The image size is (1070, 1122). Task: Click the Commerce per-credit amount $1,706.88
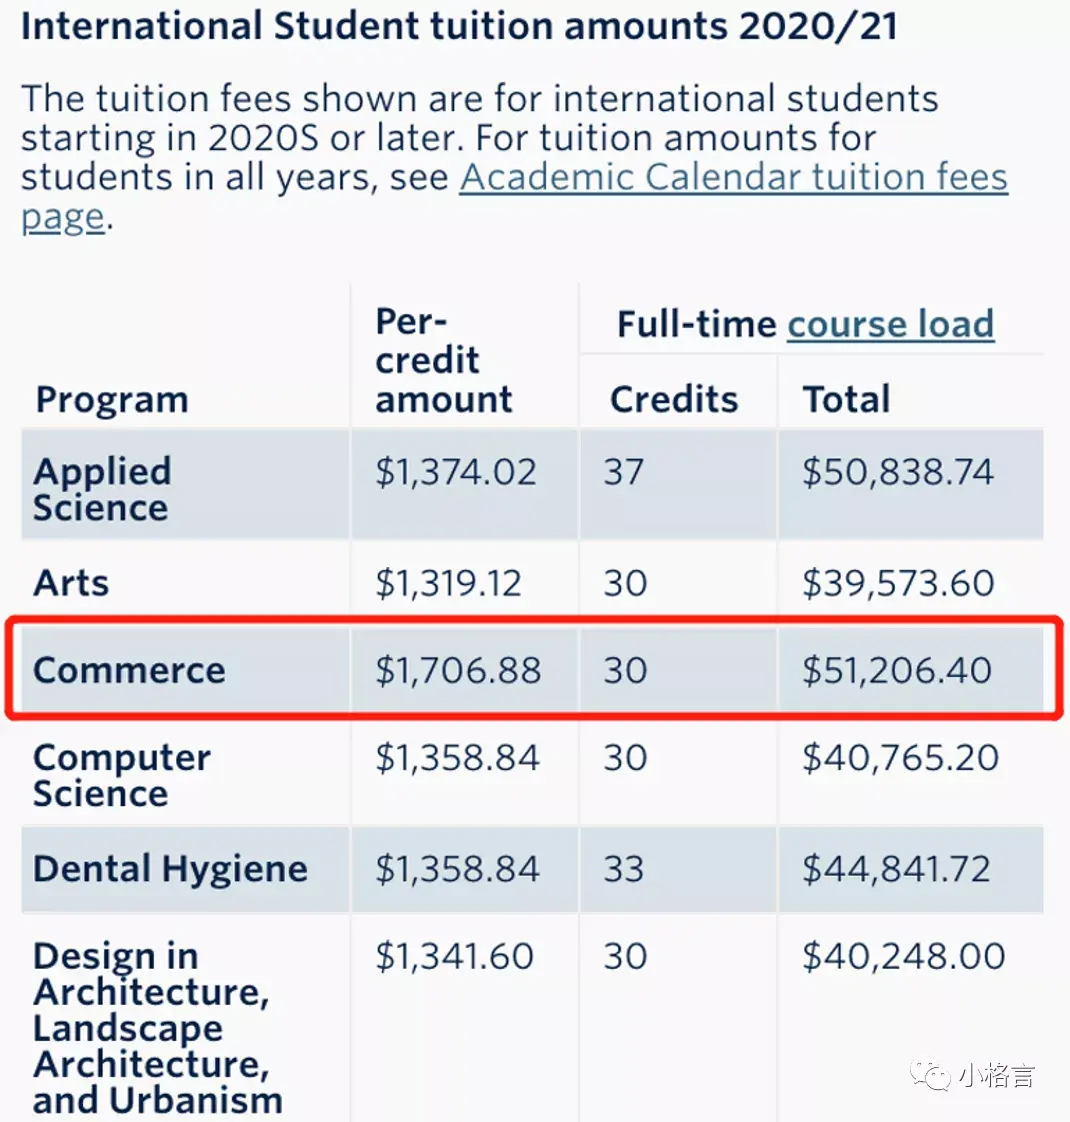pyautogui.click(x=458, y=670)
